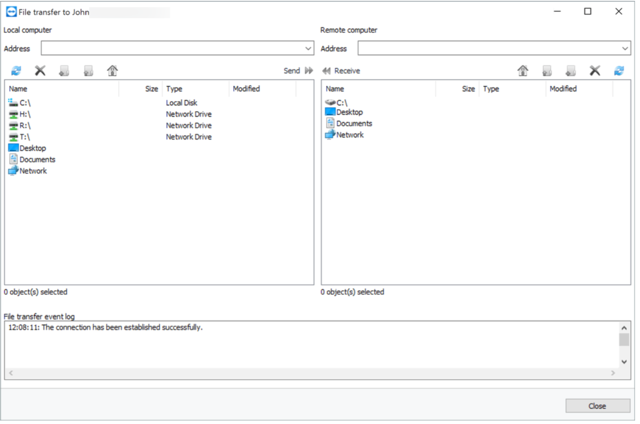
Task: Click the Receive button with double arrows
Action: (341, 71)
